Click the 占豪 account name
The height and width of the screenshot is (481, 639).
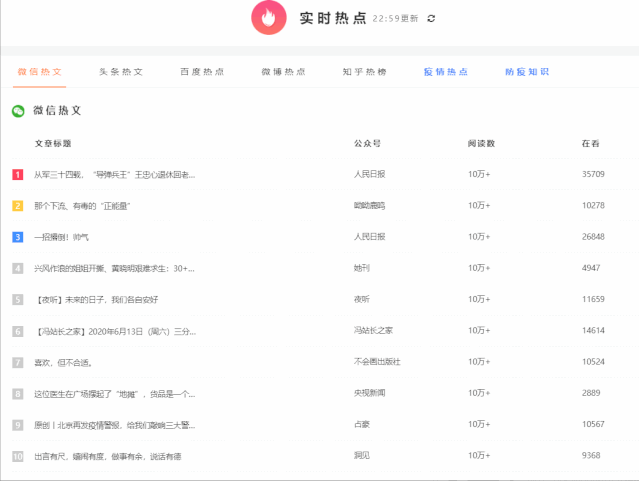click(x=362, y=424)
